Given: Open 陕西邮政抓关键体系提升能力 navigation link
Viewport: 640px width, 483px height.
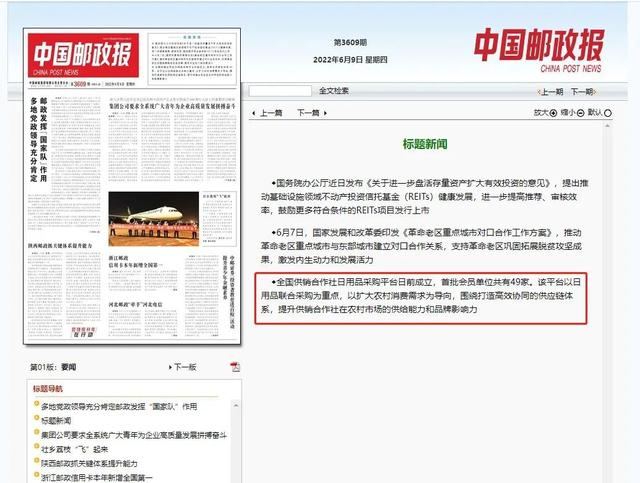Looking at the screenshot, I should click(x=89, y=463).
